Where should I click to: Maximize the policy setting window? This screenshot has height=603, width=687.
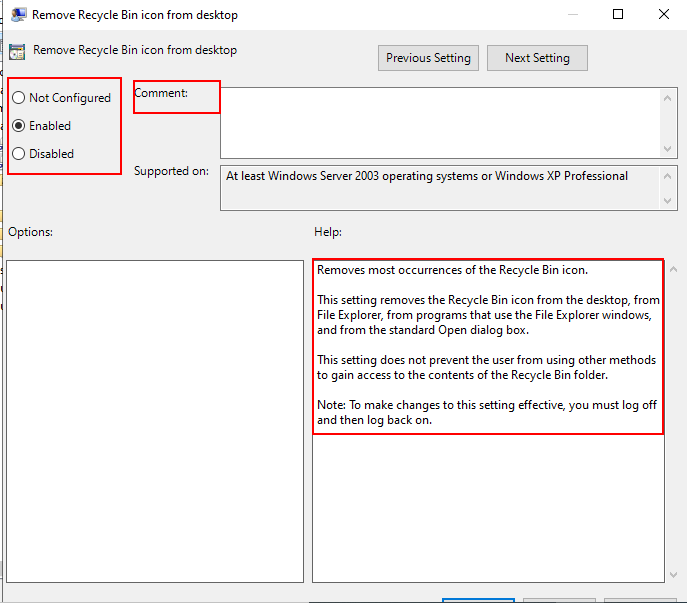(618, 14)
